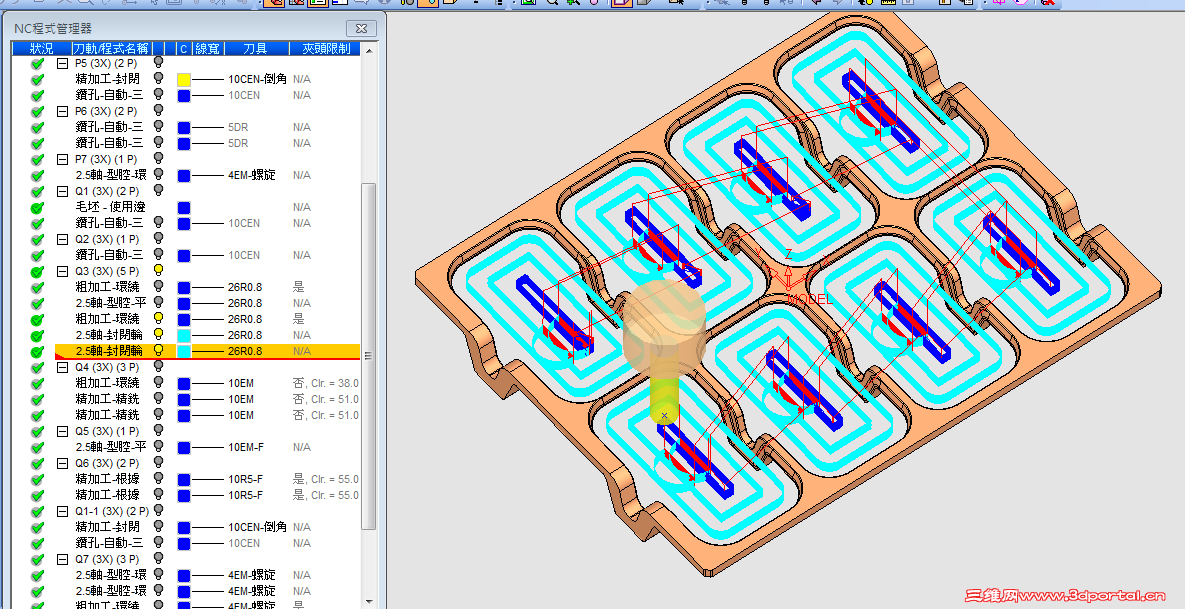
Task: Click the scroll-up arrow of program list
Action: (x=369, y=48)
